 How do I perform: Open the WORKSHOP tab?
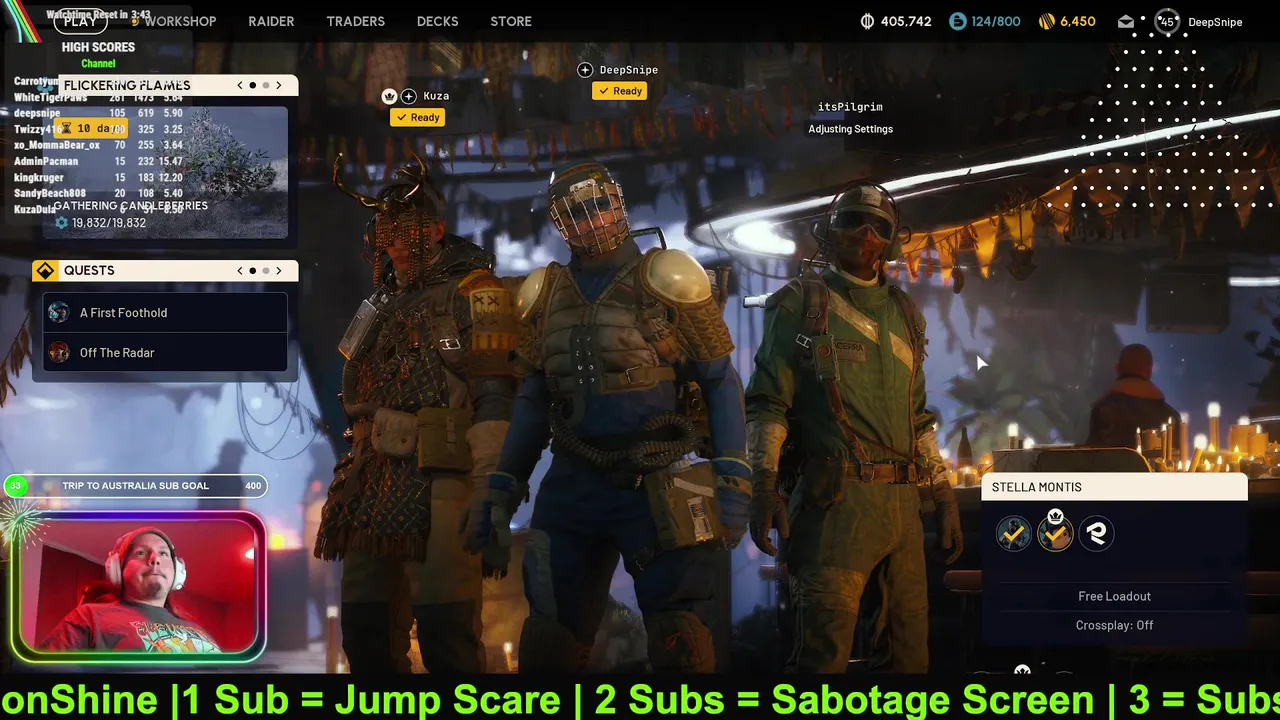pos(180,21)
